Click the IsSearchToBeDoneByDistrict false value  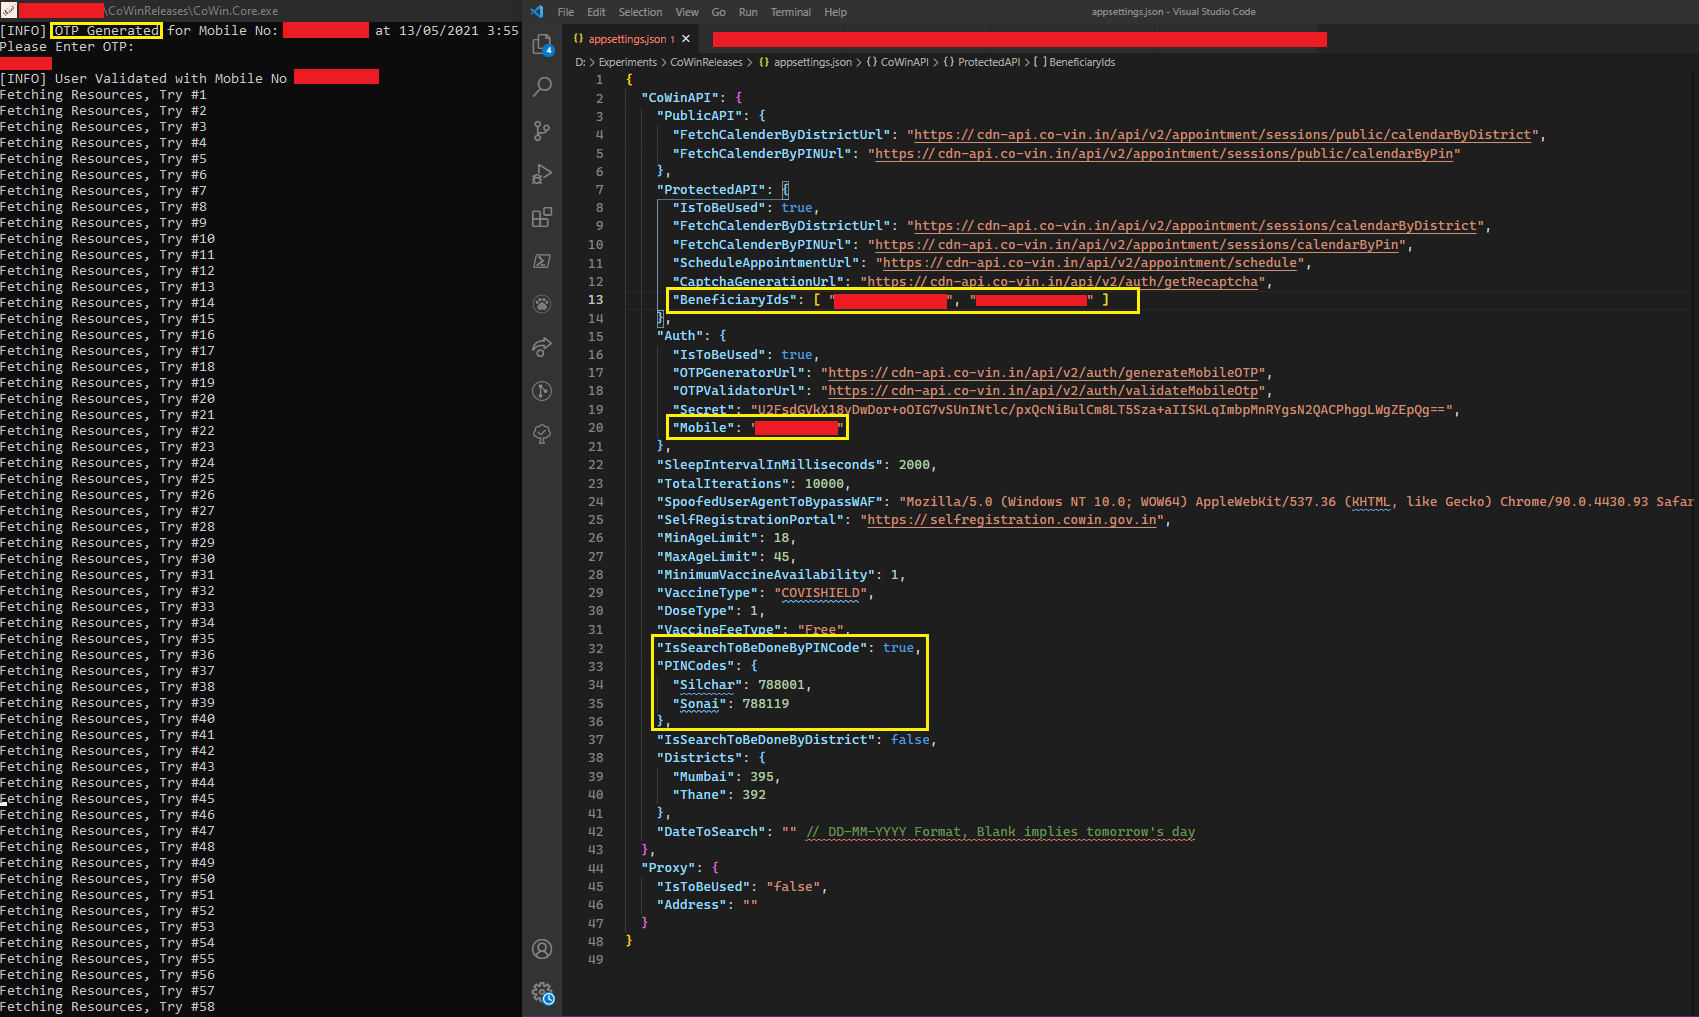pos(910,740)
